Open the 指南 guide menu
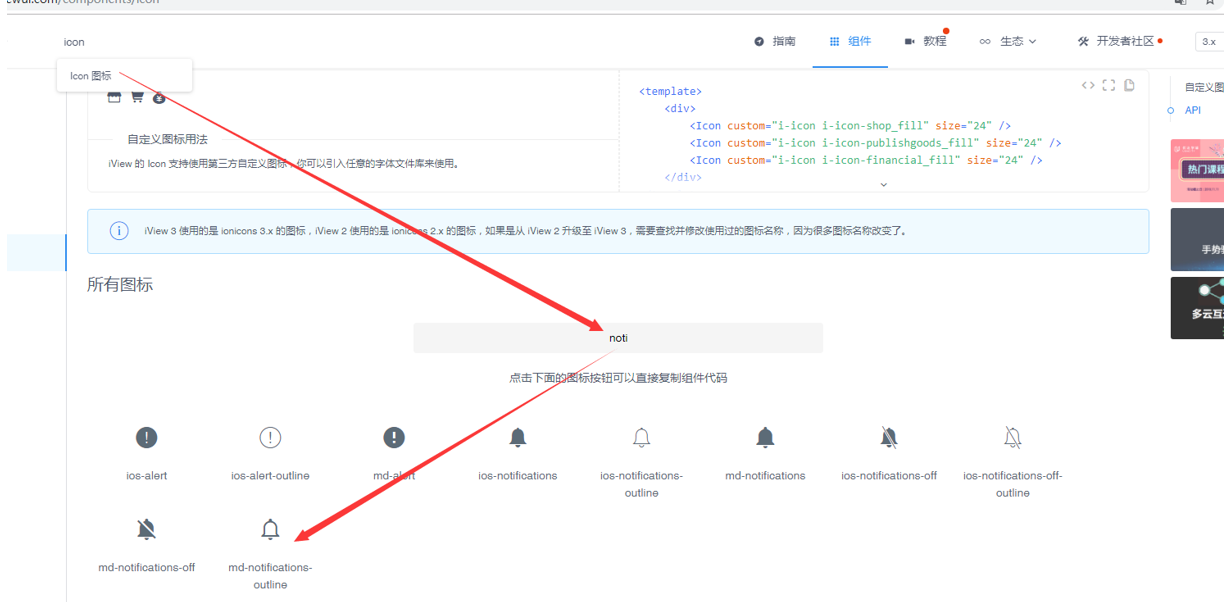Screen dimensions: 1224x602 tap(775, 42)
